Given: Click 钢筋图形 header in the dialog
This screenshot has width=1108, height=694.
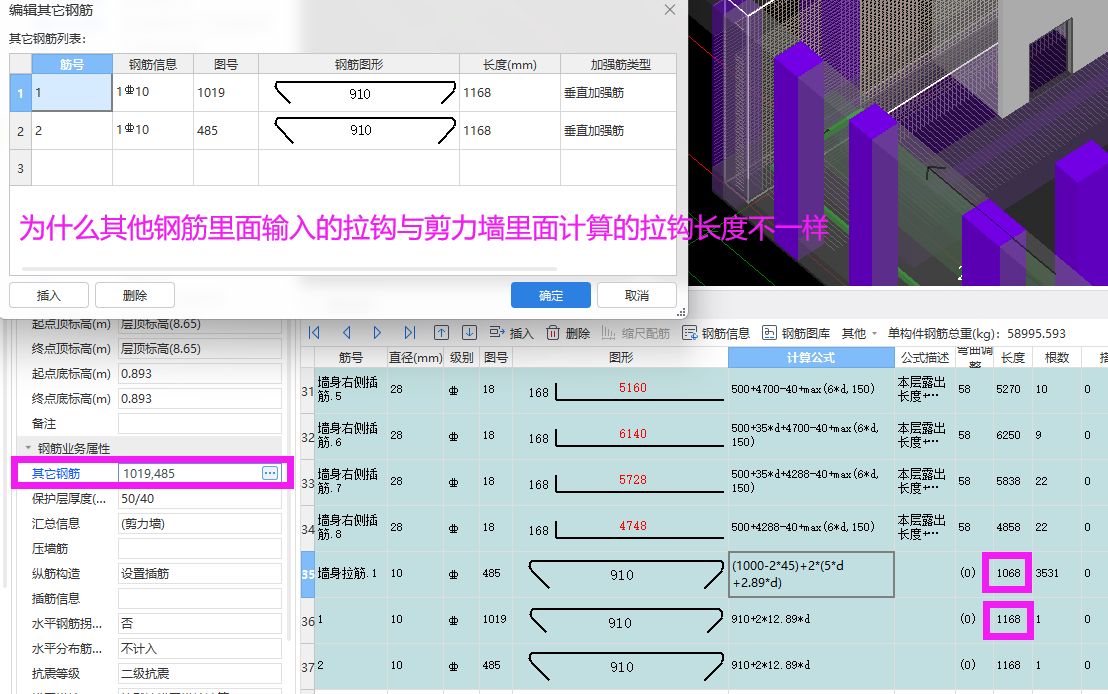Looking at the screenshot, I should coord(359,64).
